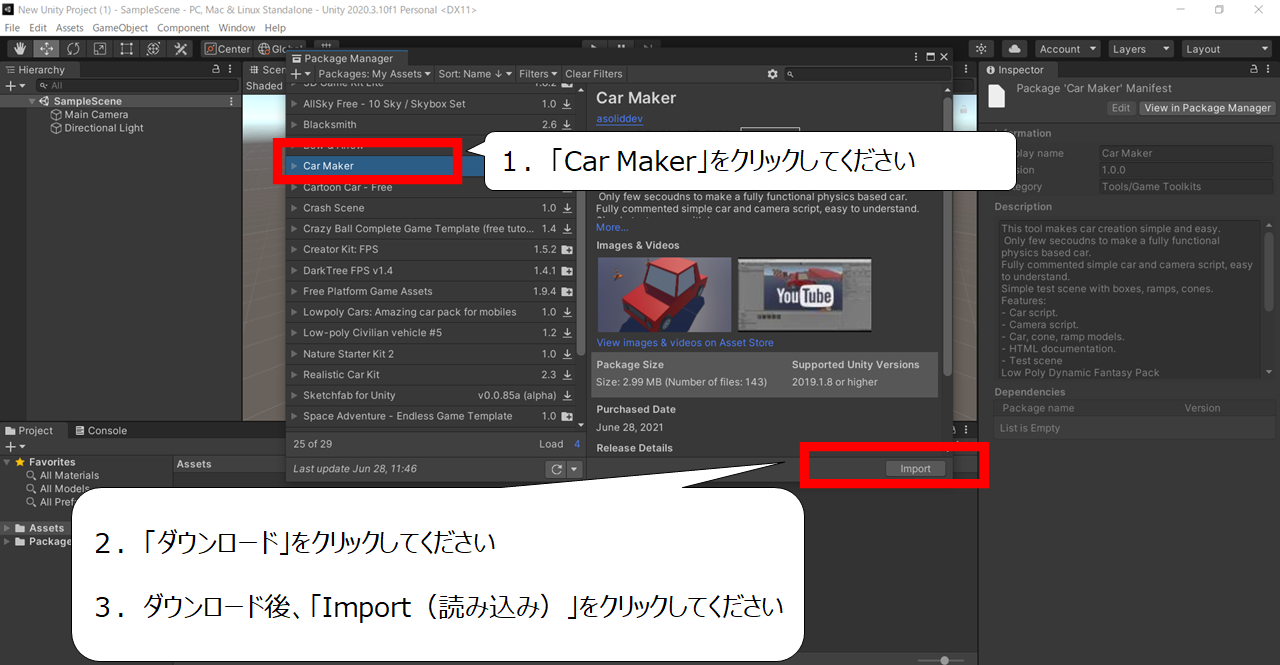The image size is (1280, 665).
Task: Click the asoliddev publisher link
Action: [x=619, y=118]
